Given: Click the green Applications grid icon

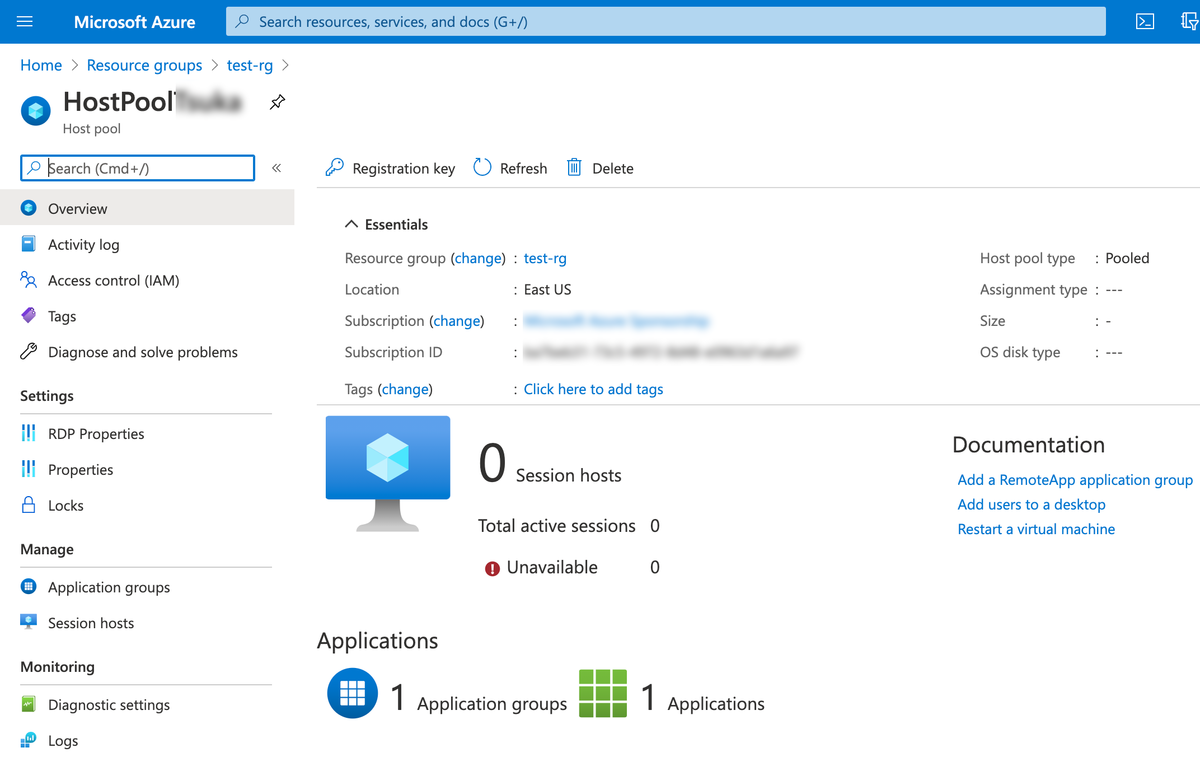Looking at the screenshot, I should 603,693.
